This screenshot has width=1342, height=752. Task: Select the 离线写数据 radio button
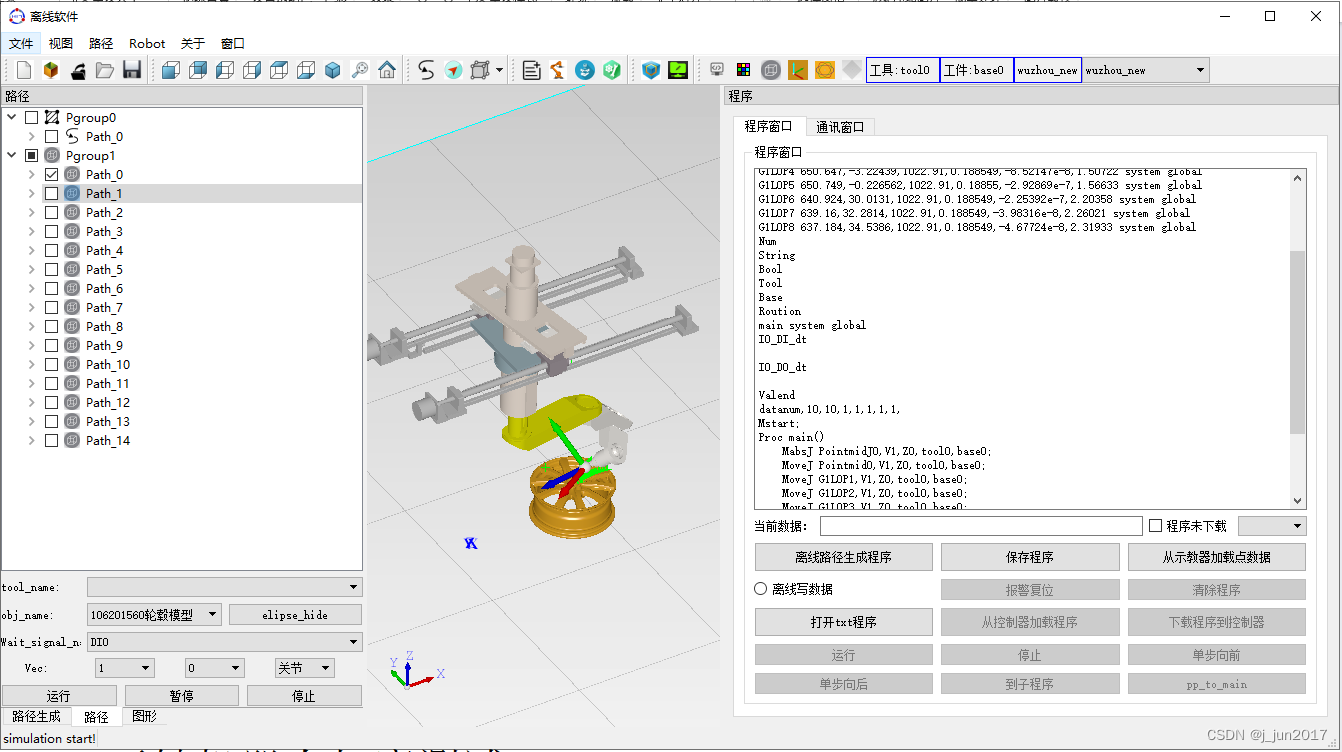click(x=761, y=589)
